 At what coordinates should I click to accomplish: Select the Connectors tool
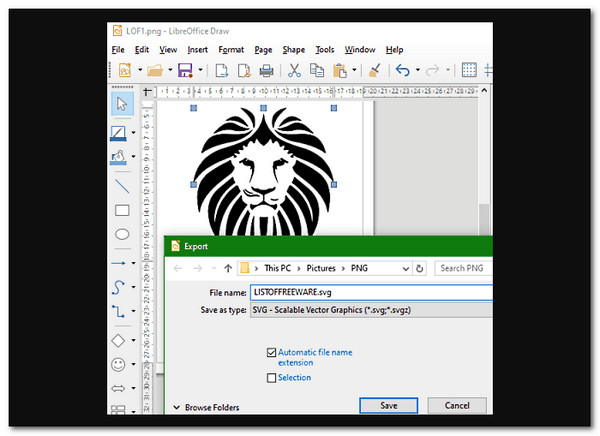118,311
